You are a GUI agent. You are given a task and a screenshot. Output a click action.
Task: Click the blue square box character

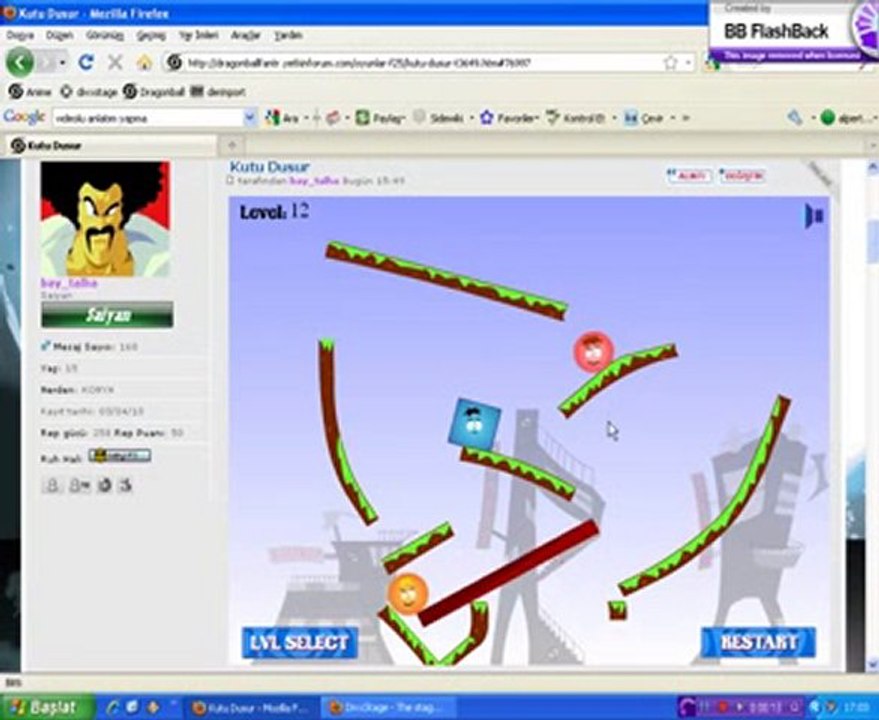[475, 424]
